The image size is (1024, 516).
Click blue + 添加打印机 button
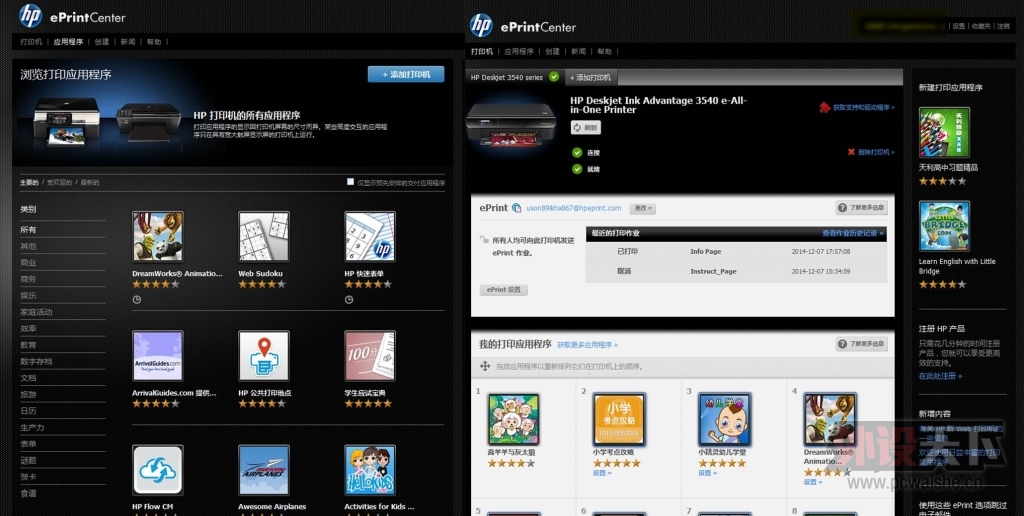(x=406, y=74)
